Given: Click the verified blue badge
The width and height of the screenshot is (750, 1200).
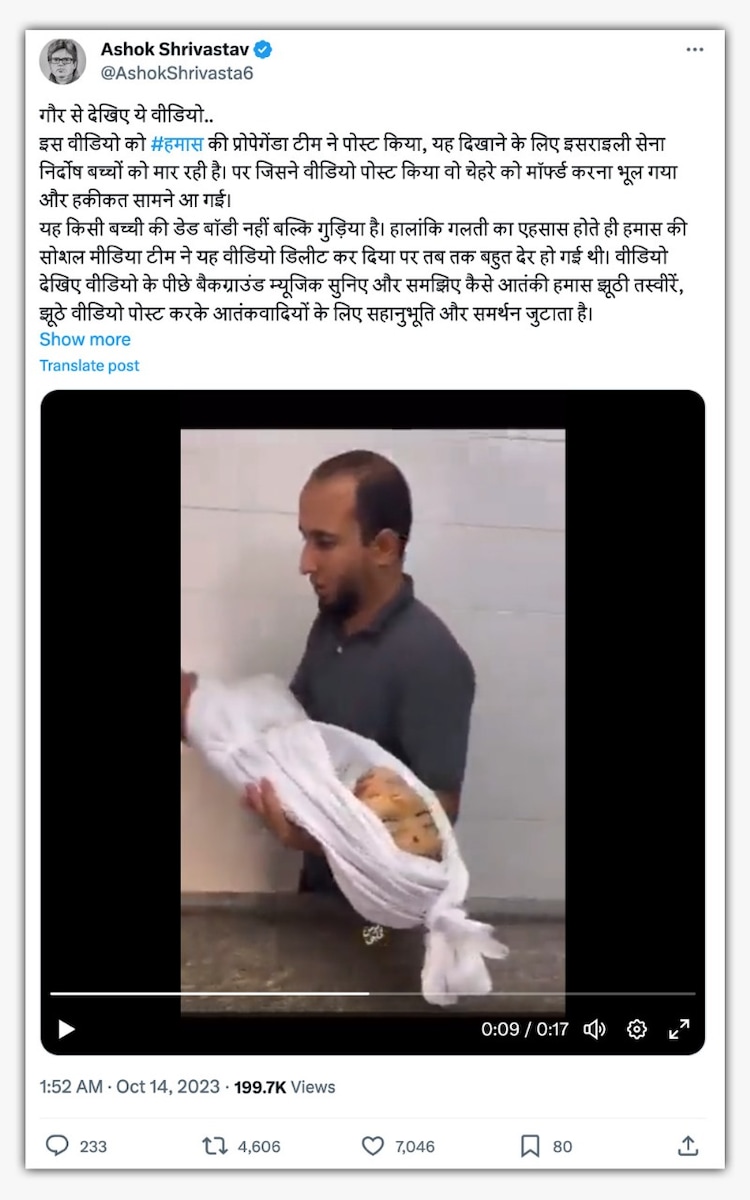Looking at the screenshot, I should pos(264,49).
